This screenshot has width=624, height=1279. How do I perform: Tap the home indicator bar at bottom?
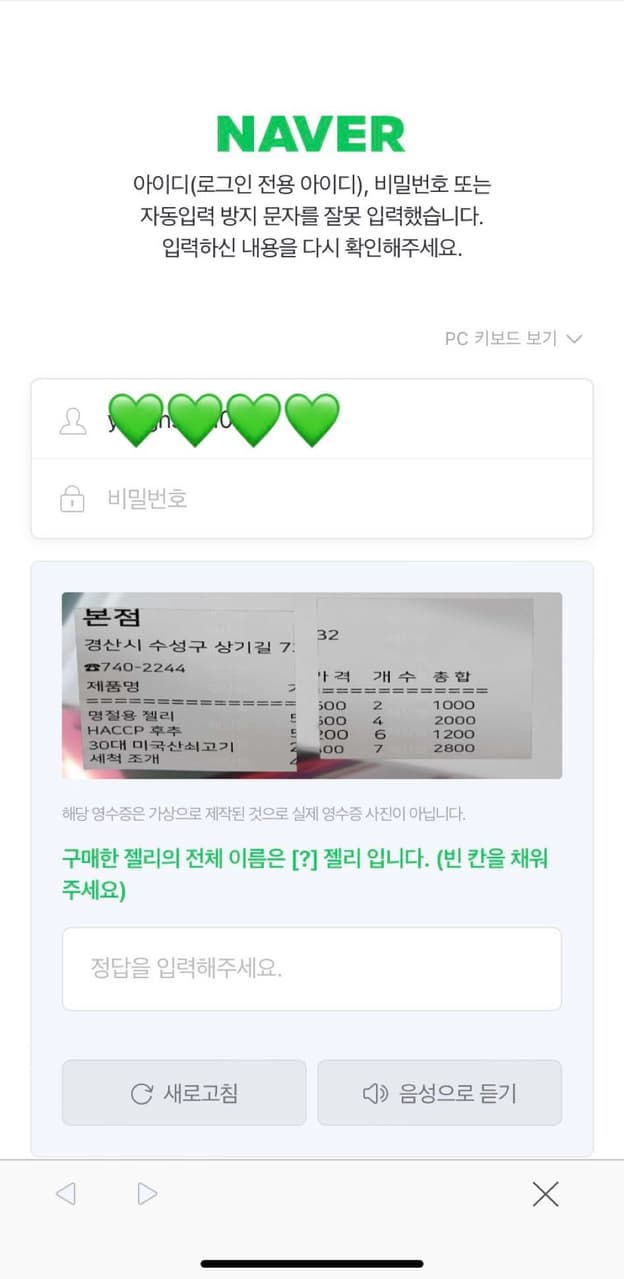tap(311, 1264)
